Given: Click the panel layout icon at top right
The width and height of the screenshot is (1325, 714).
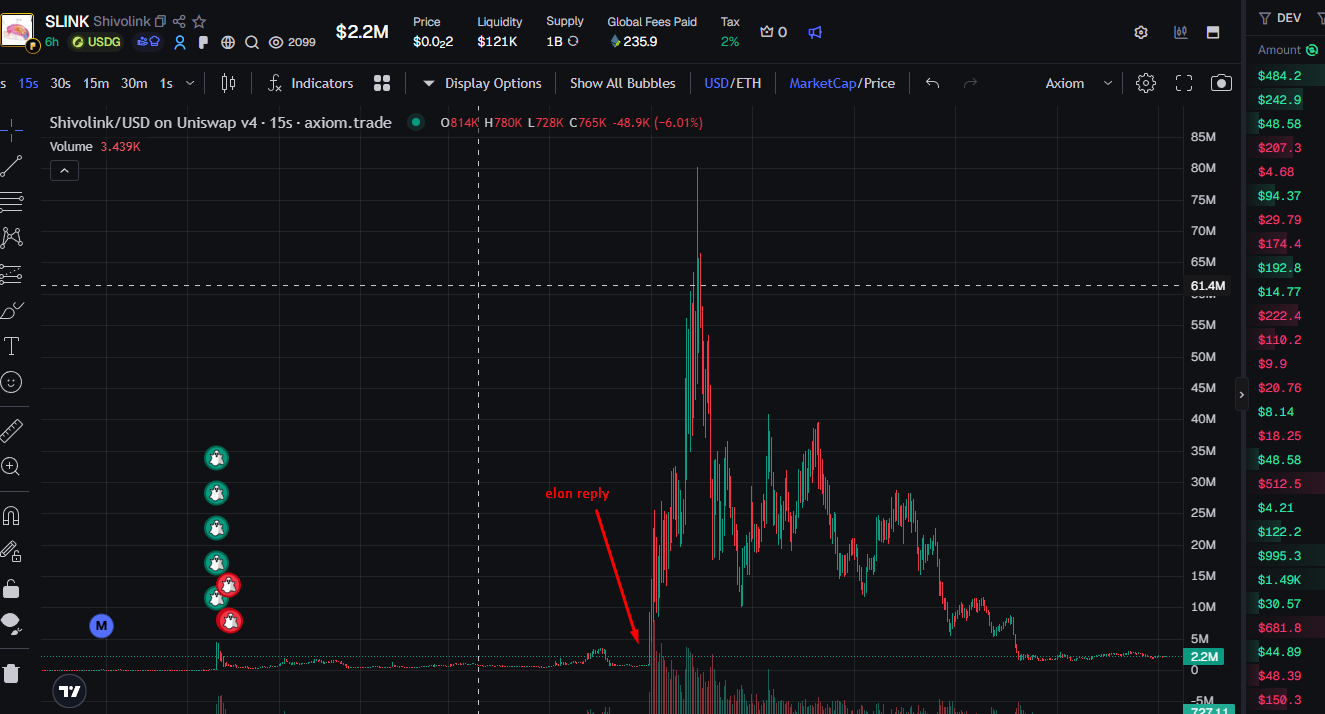Looking at the screenshot, I should pyautogui.click(x=1213, y=32).
